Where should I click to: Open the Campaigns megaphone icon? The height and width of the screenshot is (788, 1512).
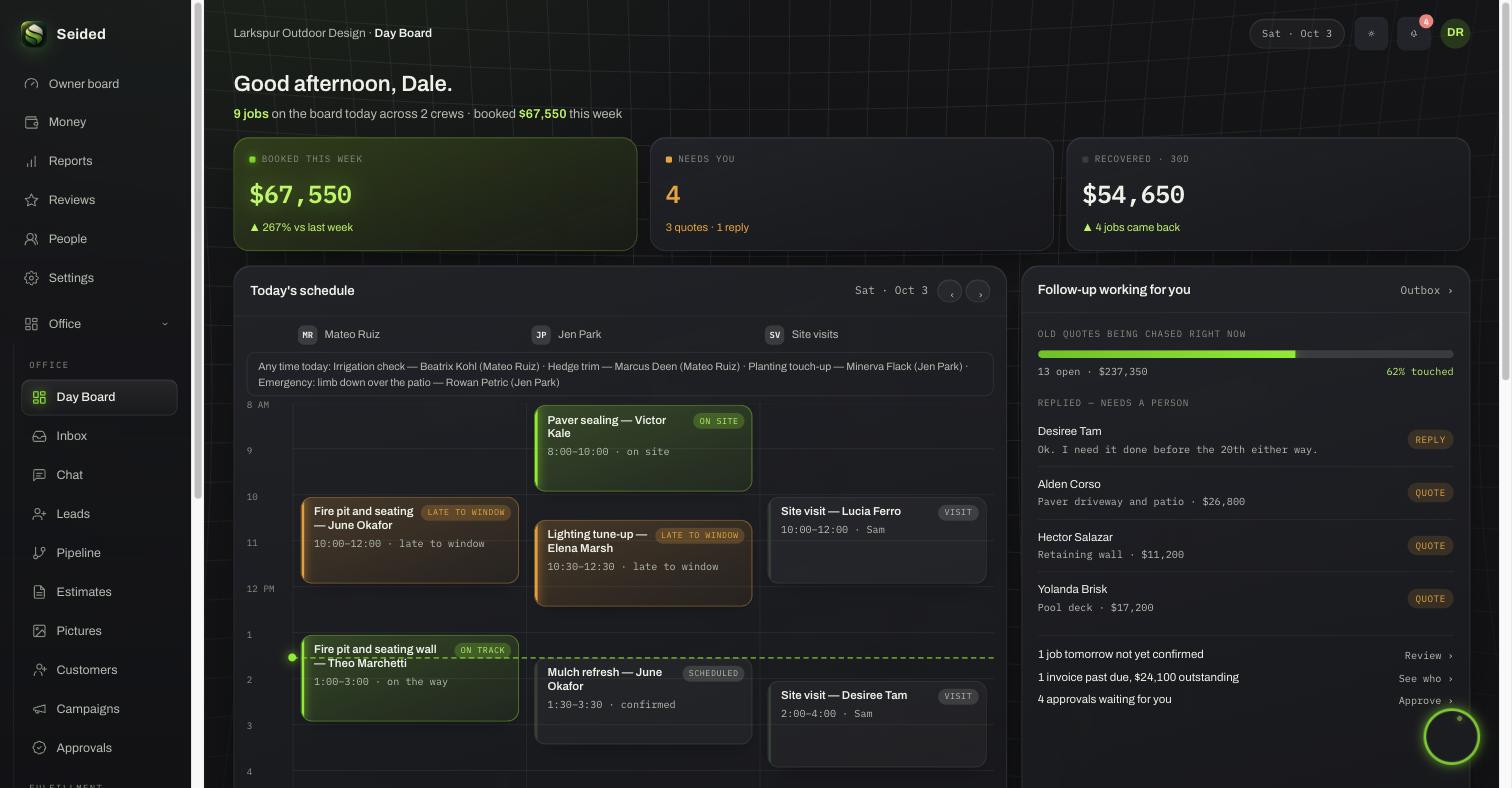39,709
